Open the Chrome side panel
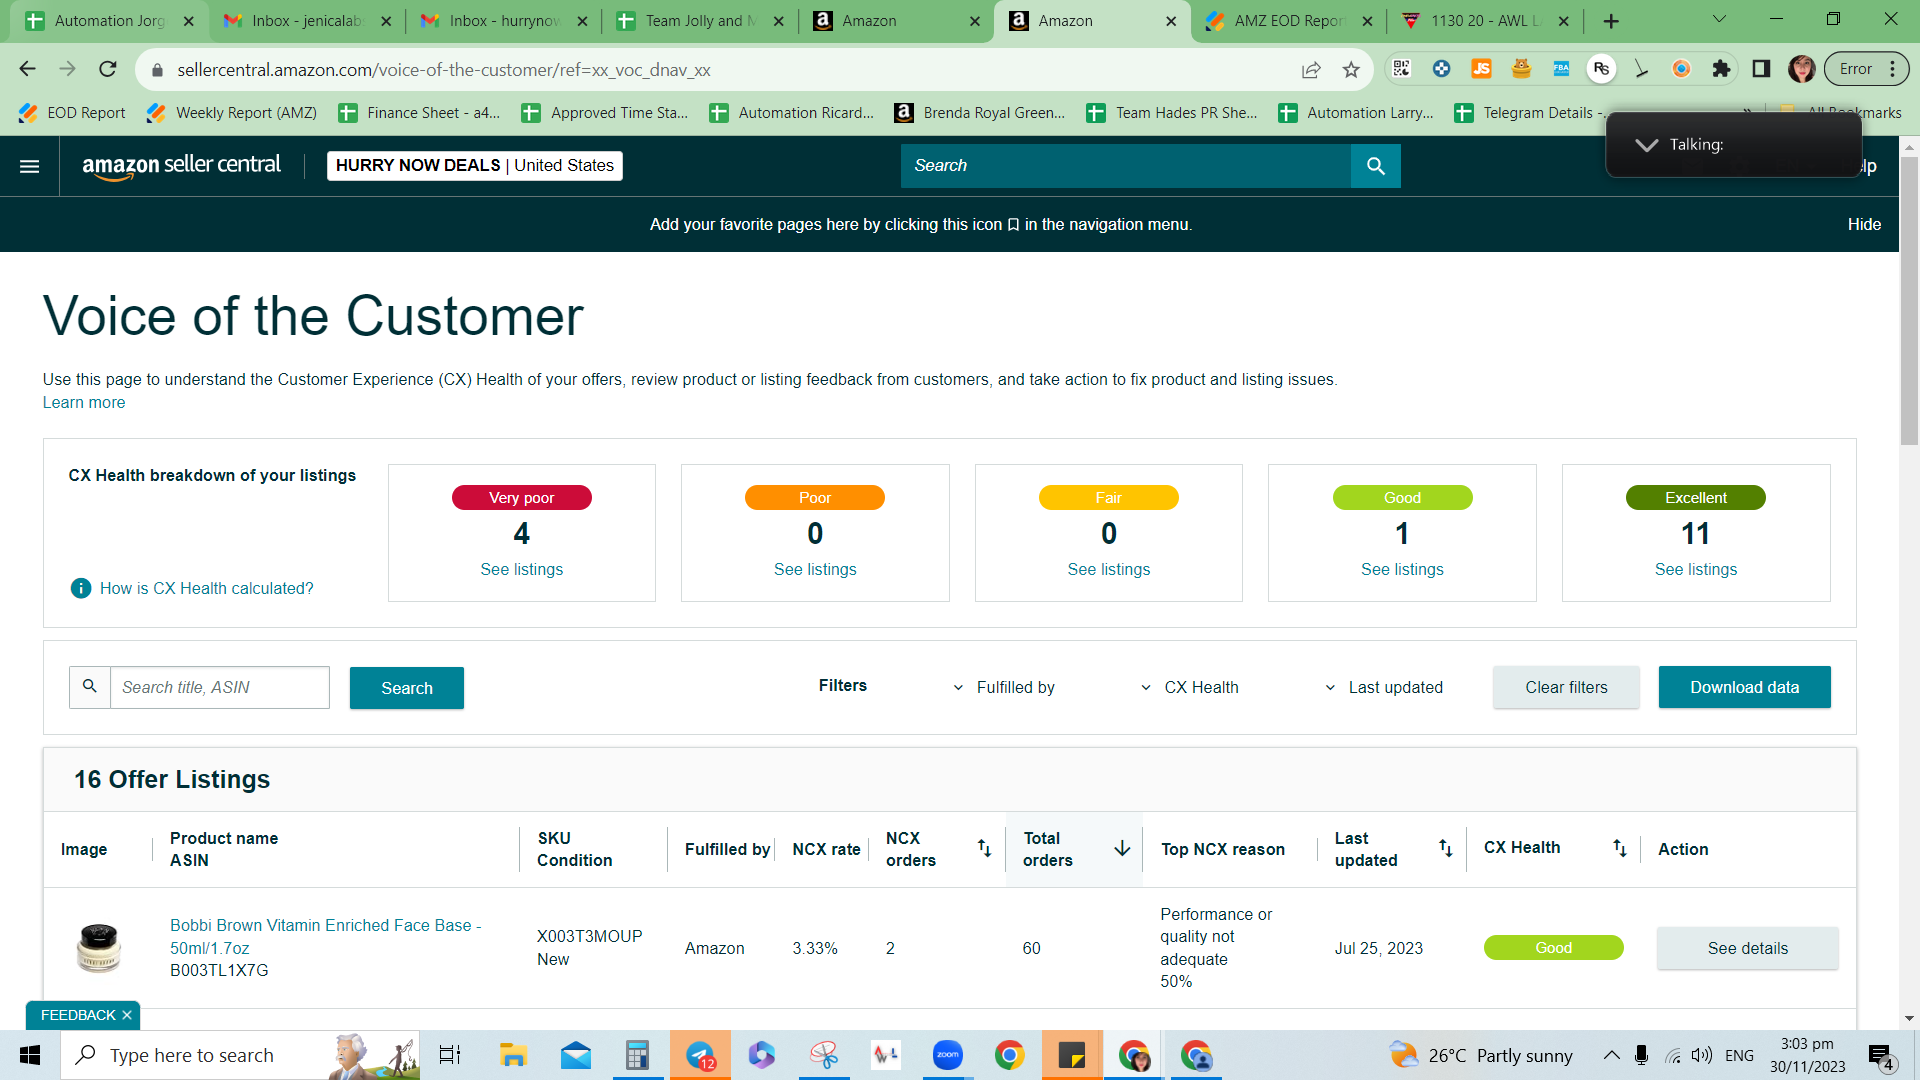Screen dimensions: 1920x1080 (1761, 69)
